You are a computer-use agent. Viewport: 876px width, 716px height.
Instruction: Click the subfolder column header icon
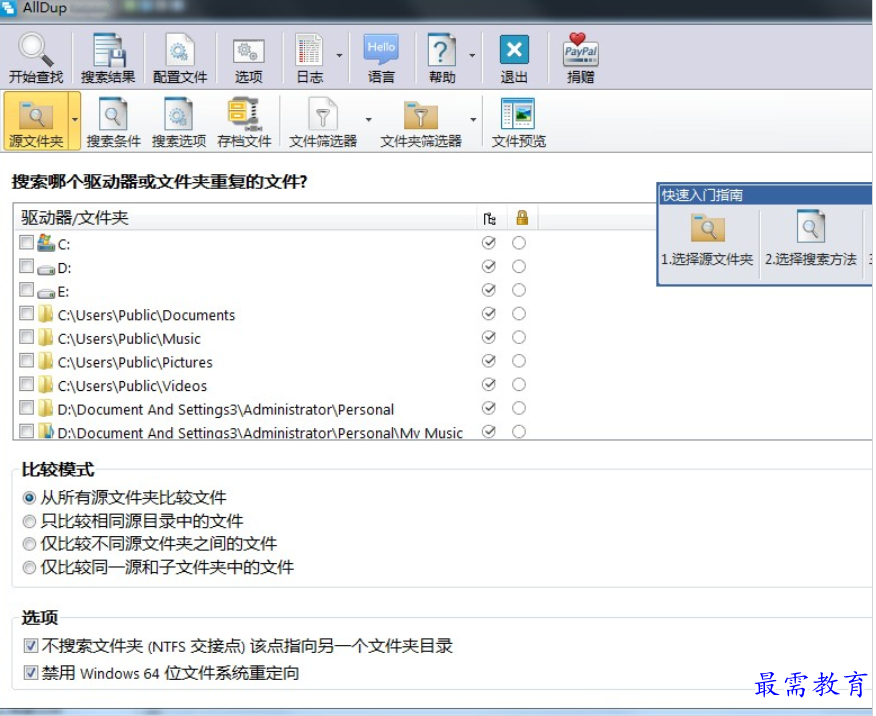[490, 218]
